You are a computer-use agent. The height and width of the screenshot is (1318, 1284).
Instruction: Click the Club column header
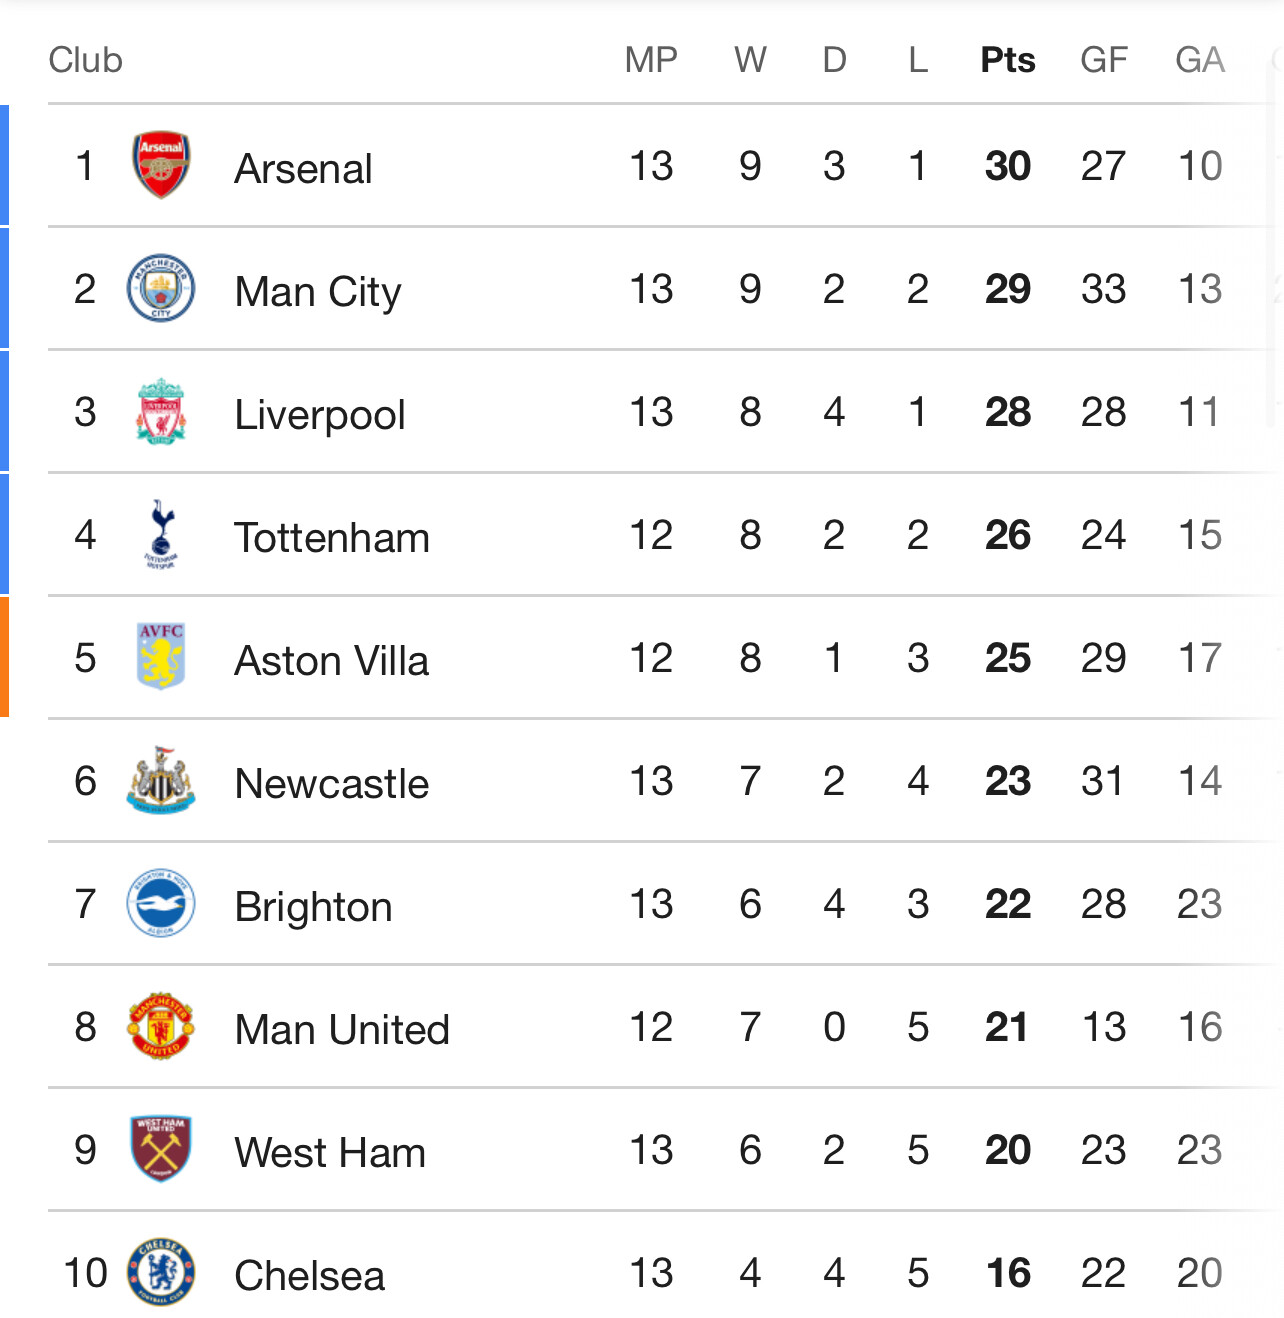tap(85, 60)
